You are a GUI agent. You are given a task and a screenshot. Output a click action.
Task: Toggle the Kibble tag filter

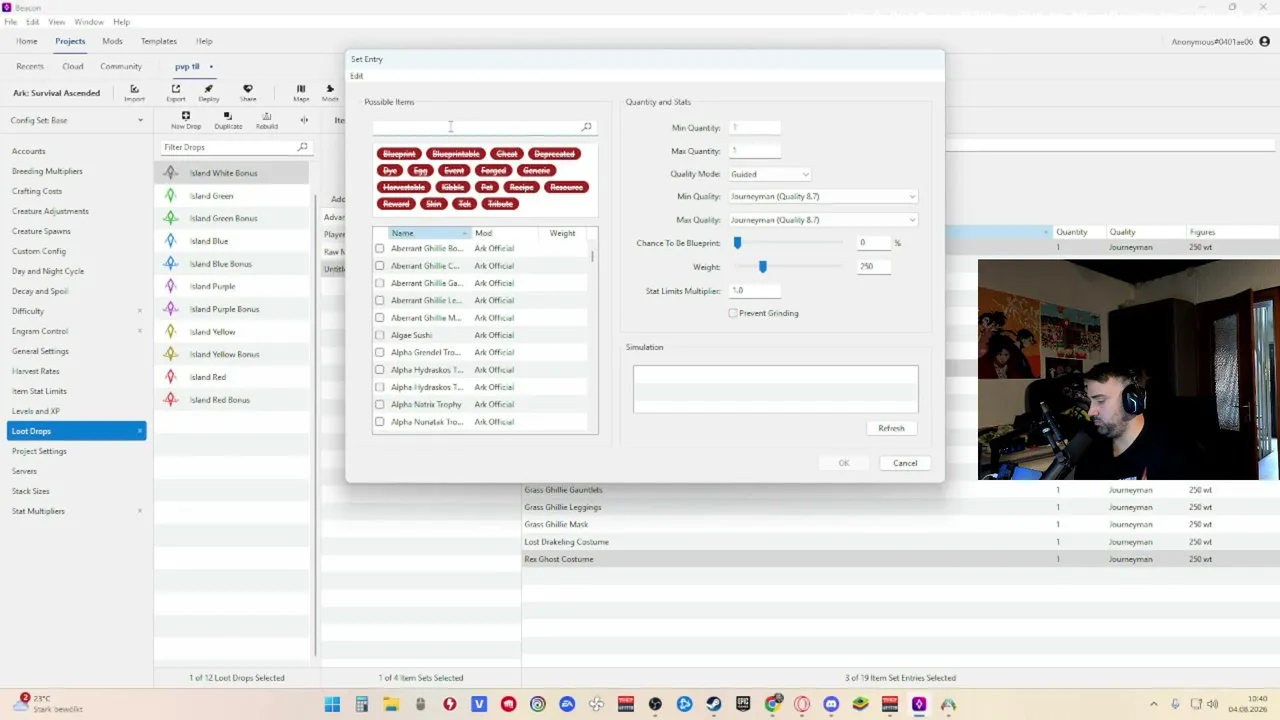click(452, 187)
